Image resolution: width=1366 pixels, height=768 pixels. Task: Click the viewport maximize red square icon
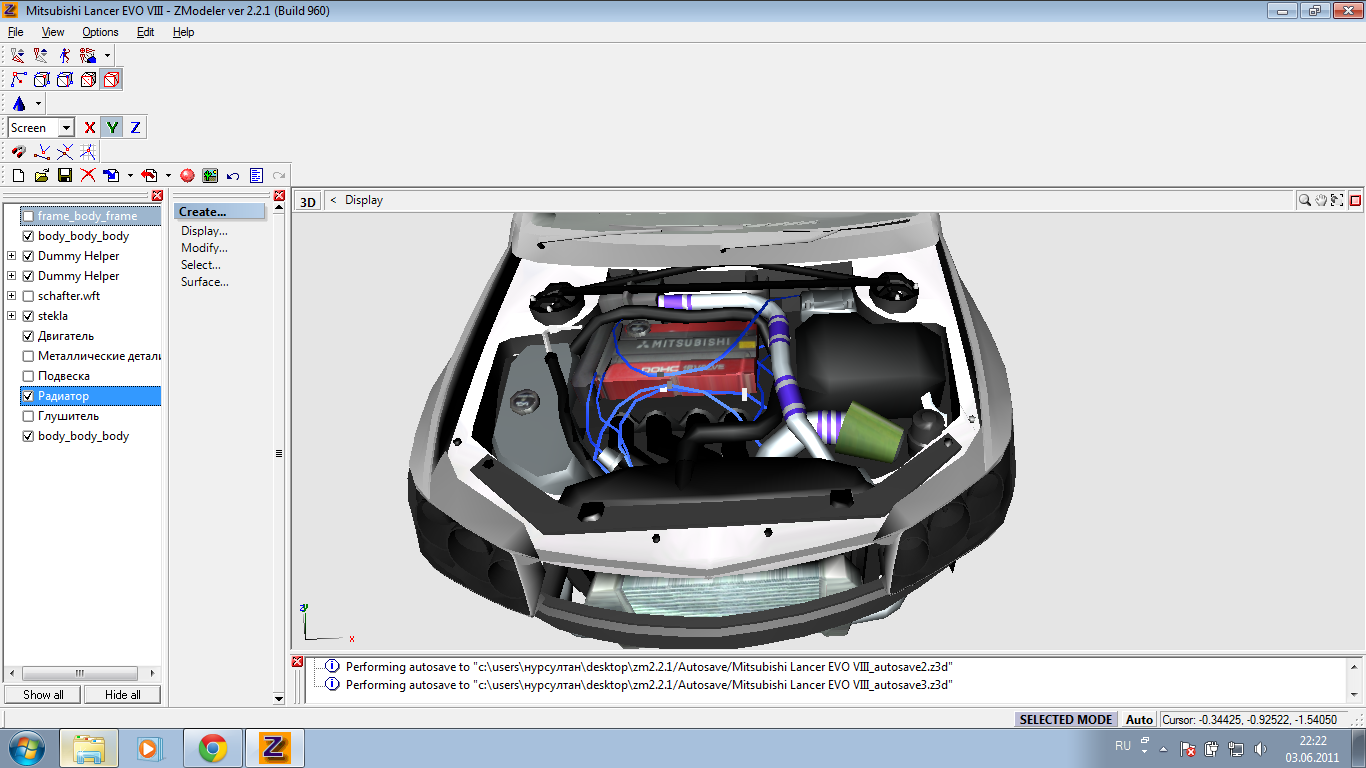1355,200
